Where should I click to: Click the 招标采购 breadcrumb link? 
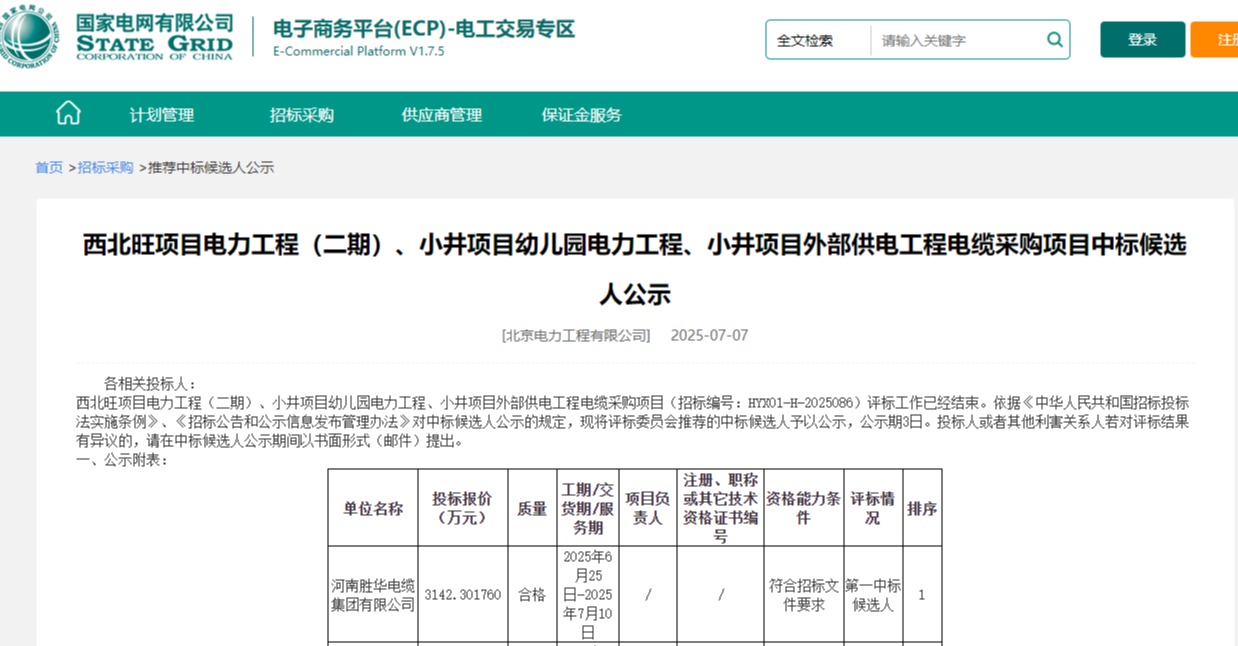point(105,168)
